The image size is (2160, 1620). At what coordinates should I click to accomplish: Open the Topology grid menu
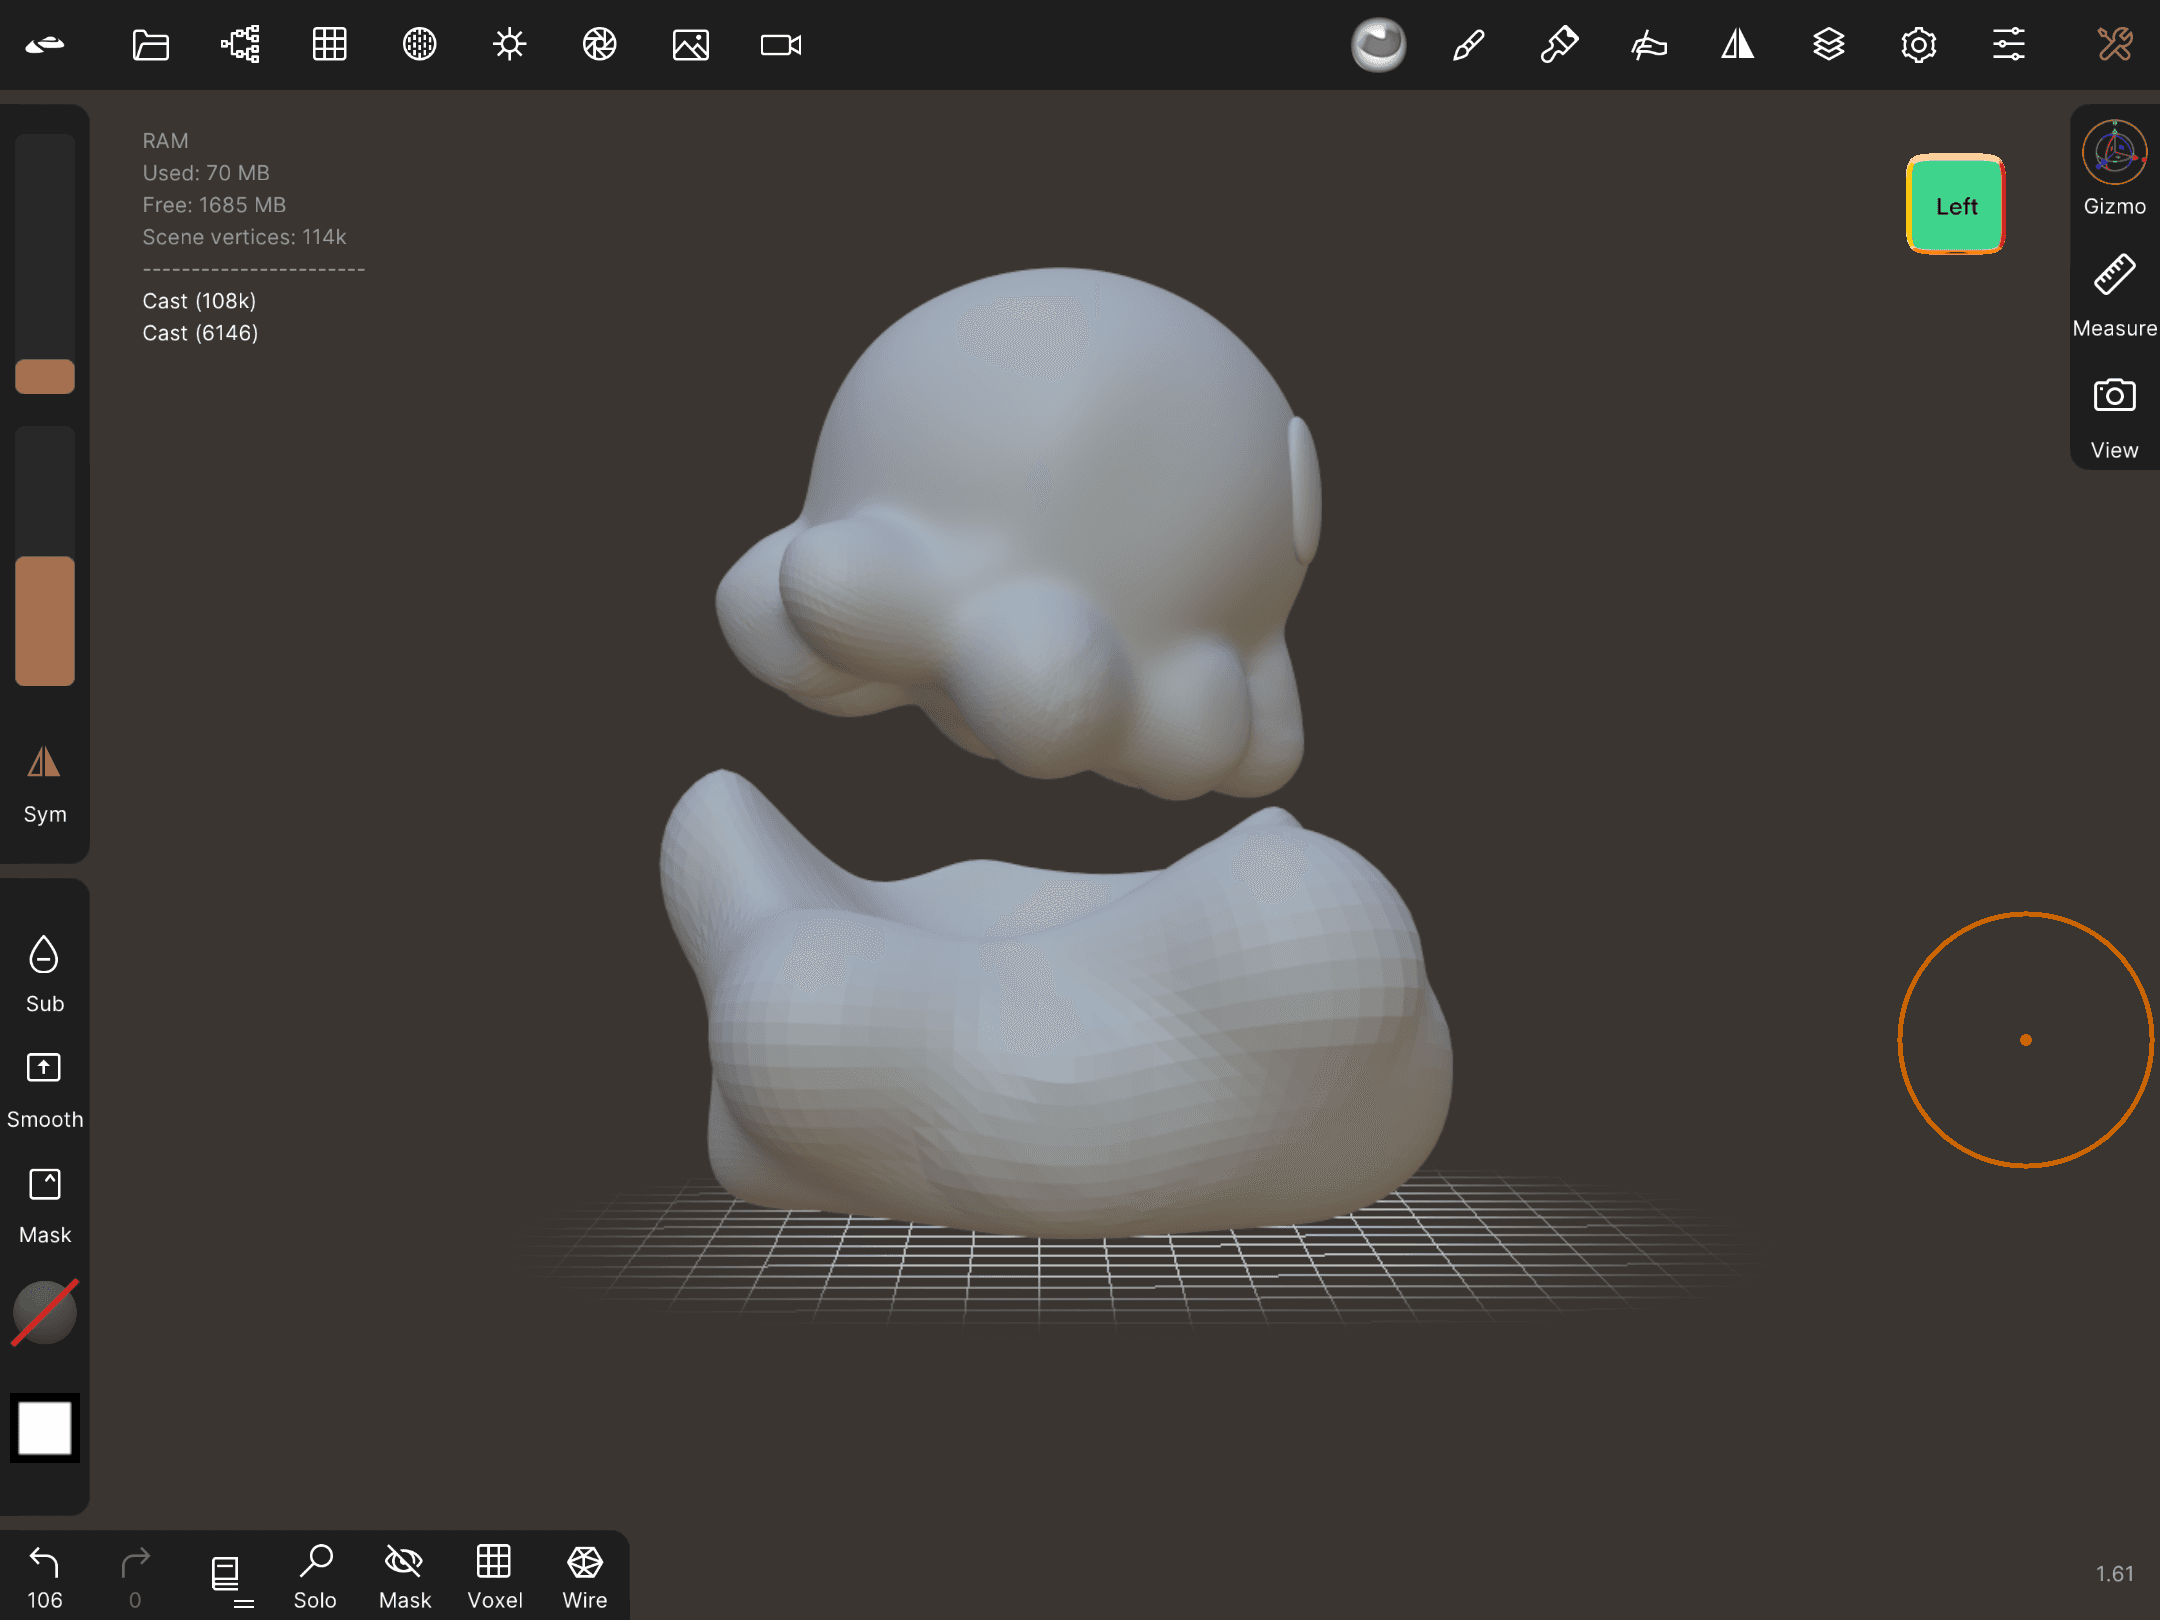(x=329, y=45)
